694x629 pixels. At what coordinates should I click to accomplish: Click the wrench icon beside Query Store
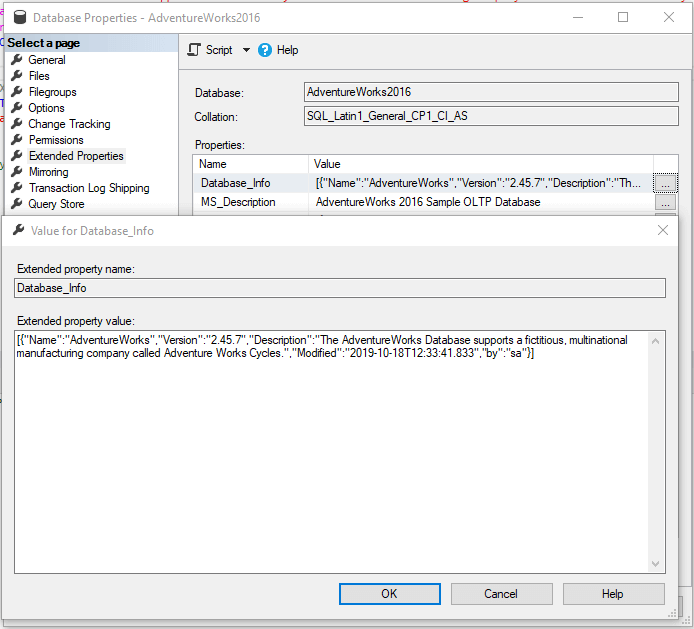point(17,203)
